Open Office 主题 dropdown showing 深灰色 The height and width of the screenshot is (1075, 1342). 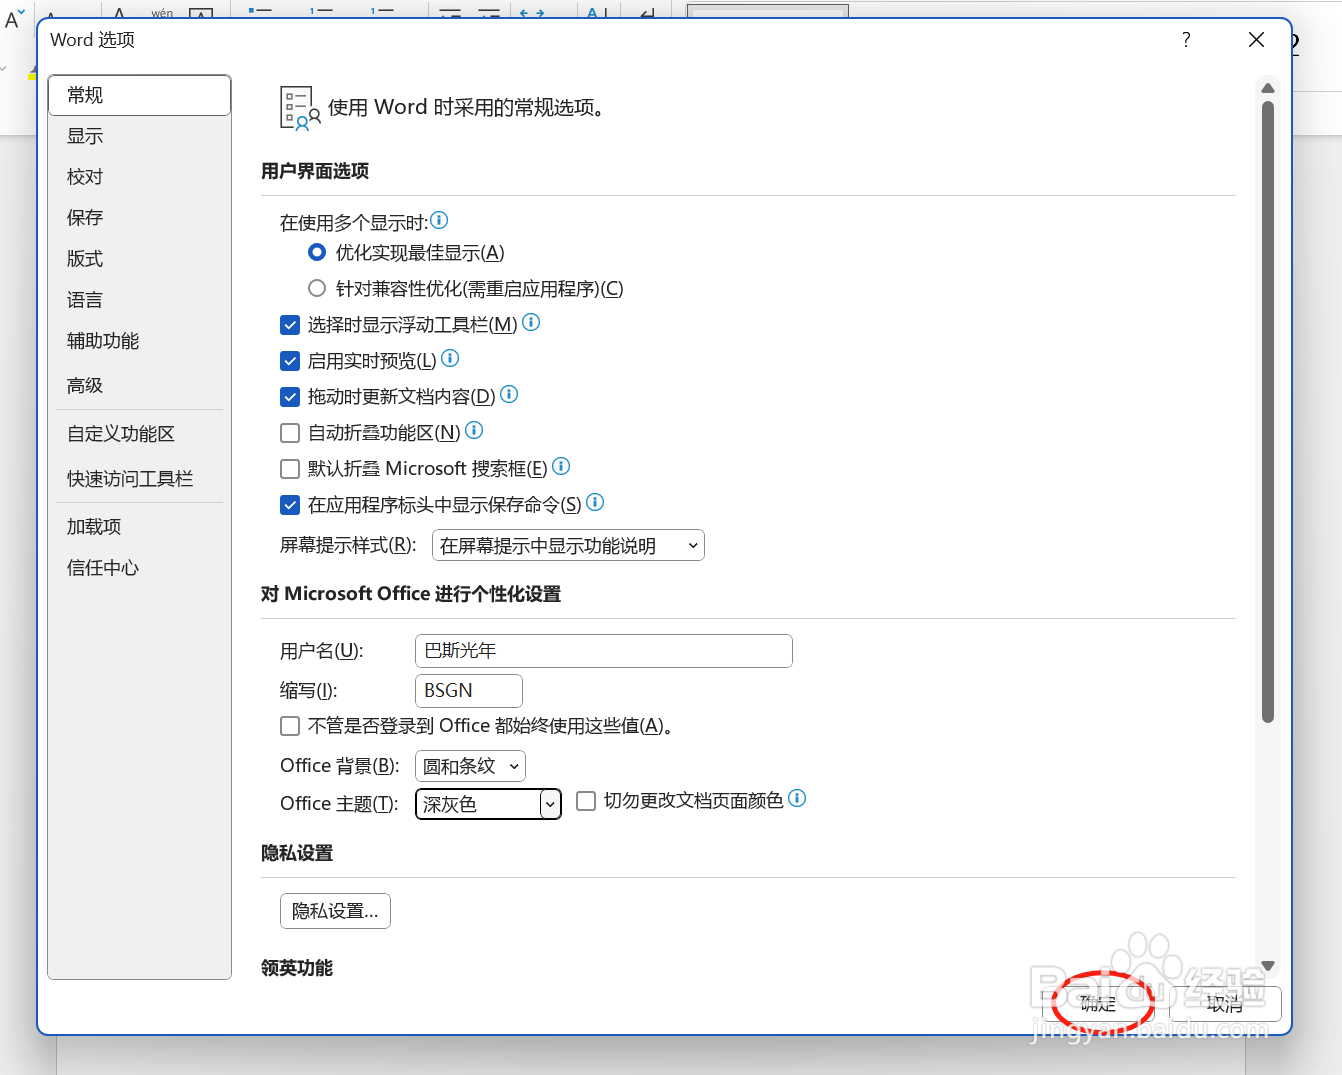point(488,804)
